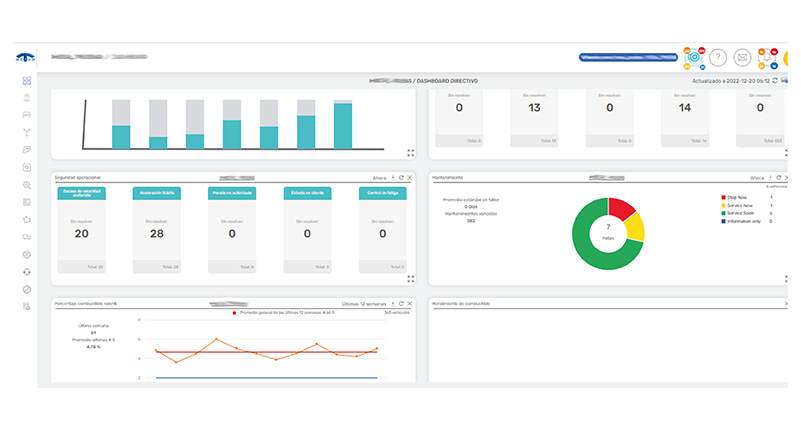Click the Exceso de velocidad card header
This screenshot has height=428, width=801.
(82, 193)
